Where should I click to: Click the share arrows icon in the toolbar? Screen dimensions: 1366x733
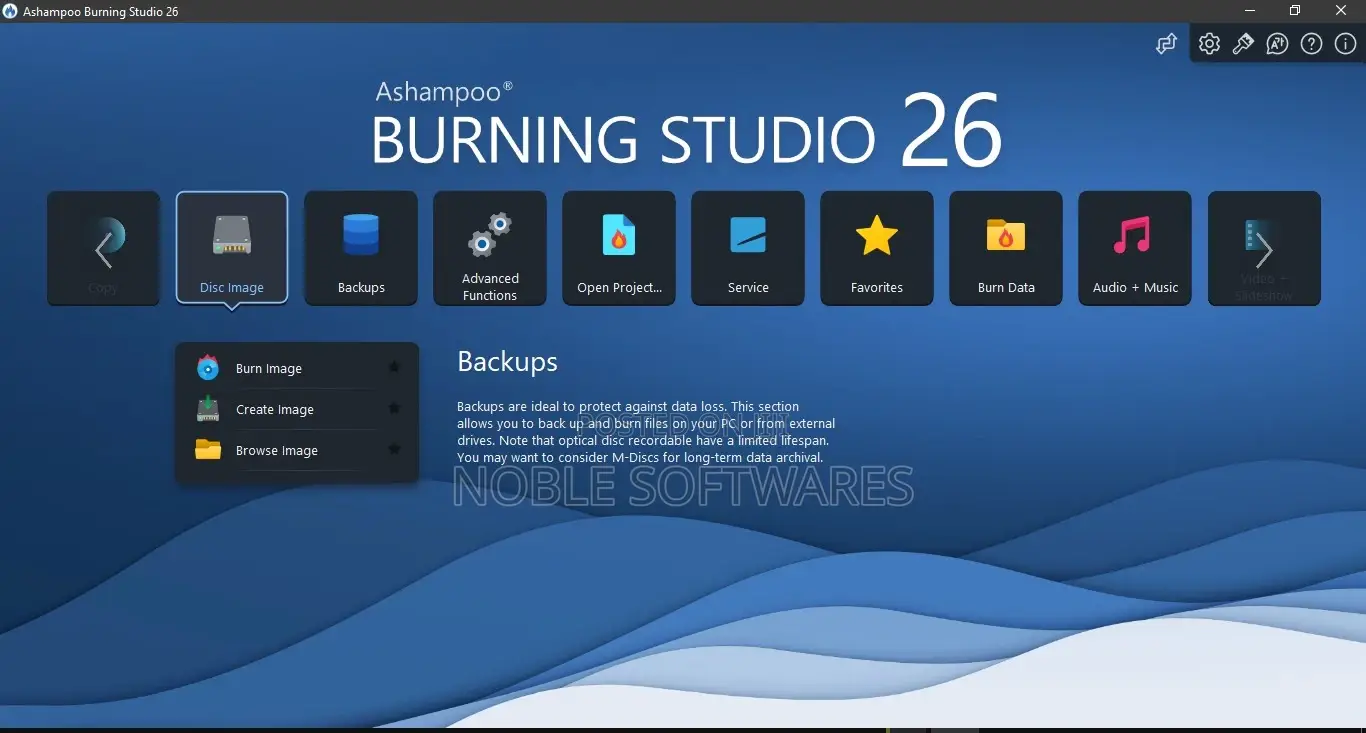click(1166, 44)
